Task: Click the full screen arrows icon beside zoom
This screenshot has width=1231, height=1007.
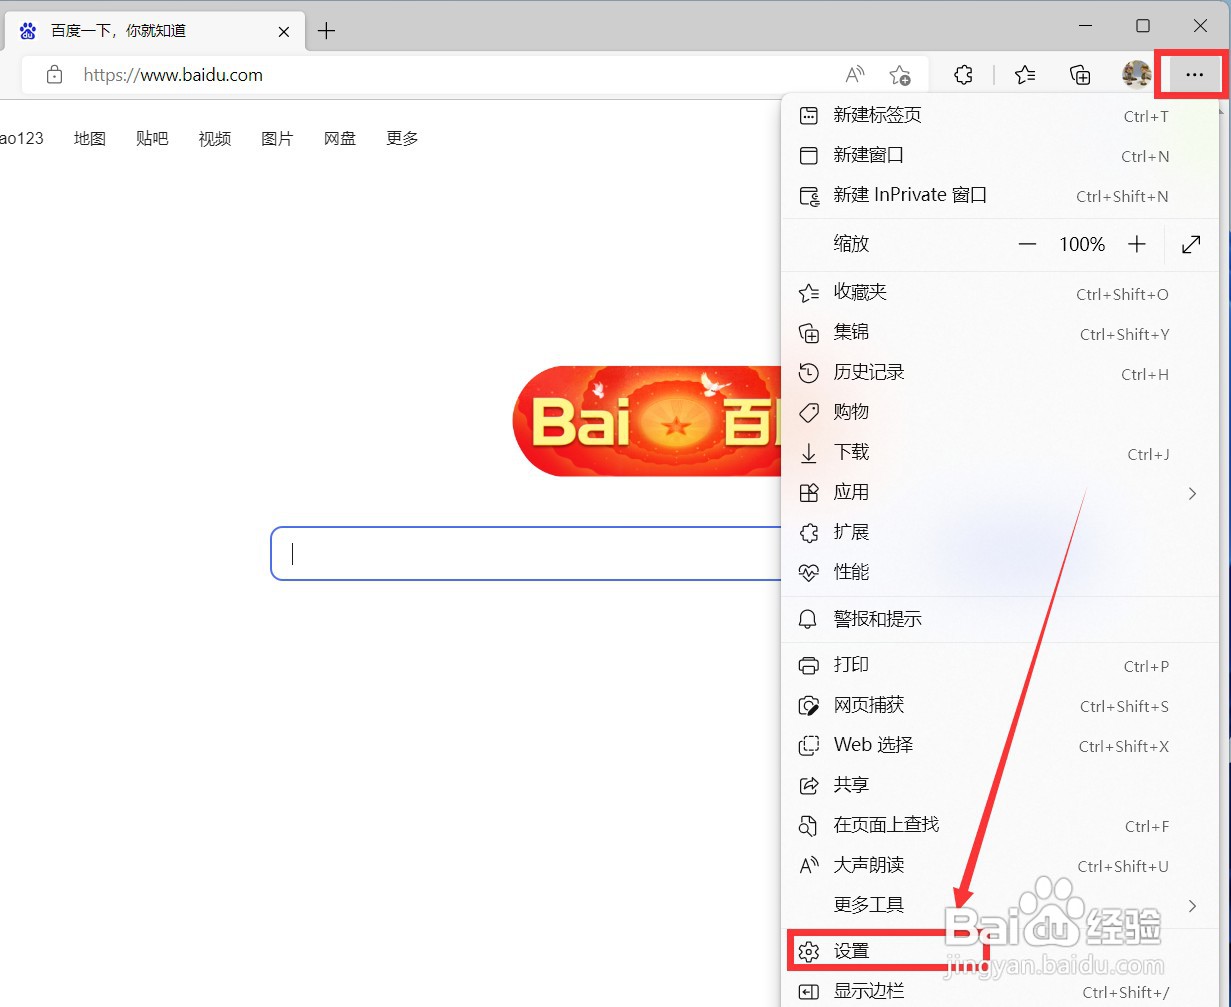Action: [1190, 243]
